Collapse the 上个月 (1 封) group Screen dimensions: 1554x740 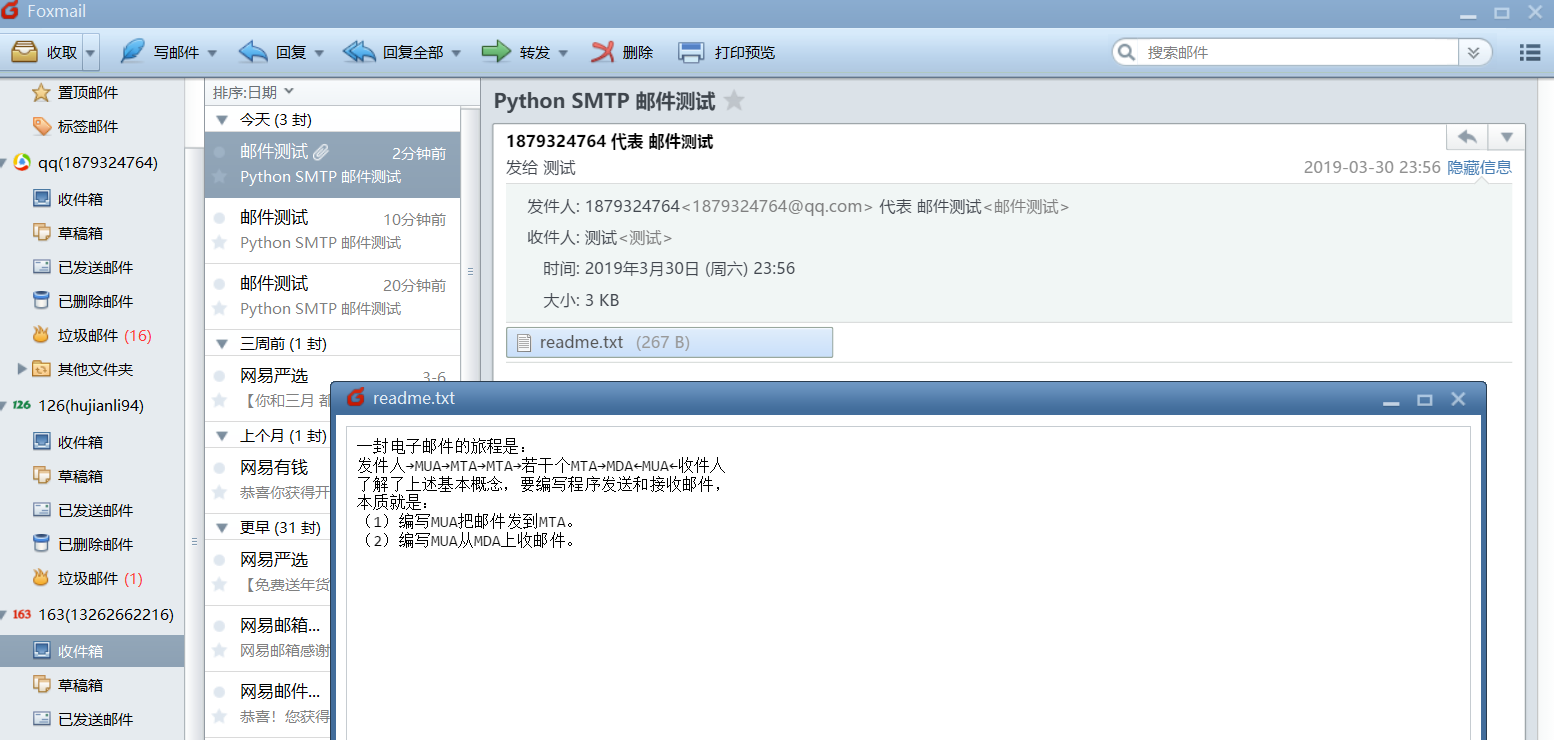pyautogui.click(x=222, y=436)
